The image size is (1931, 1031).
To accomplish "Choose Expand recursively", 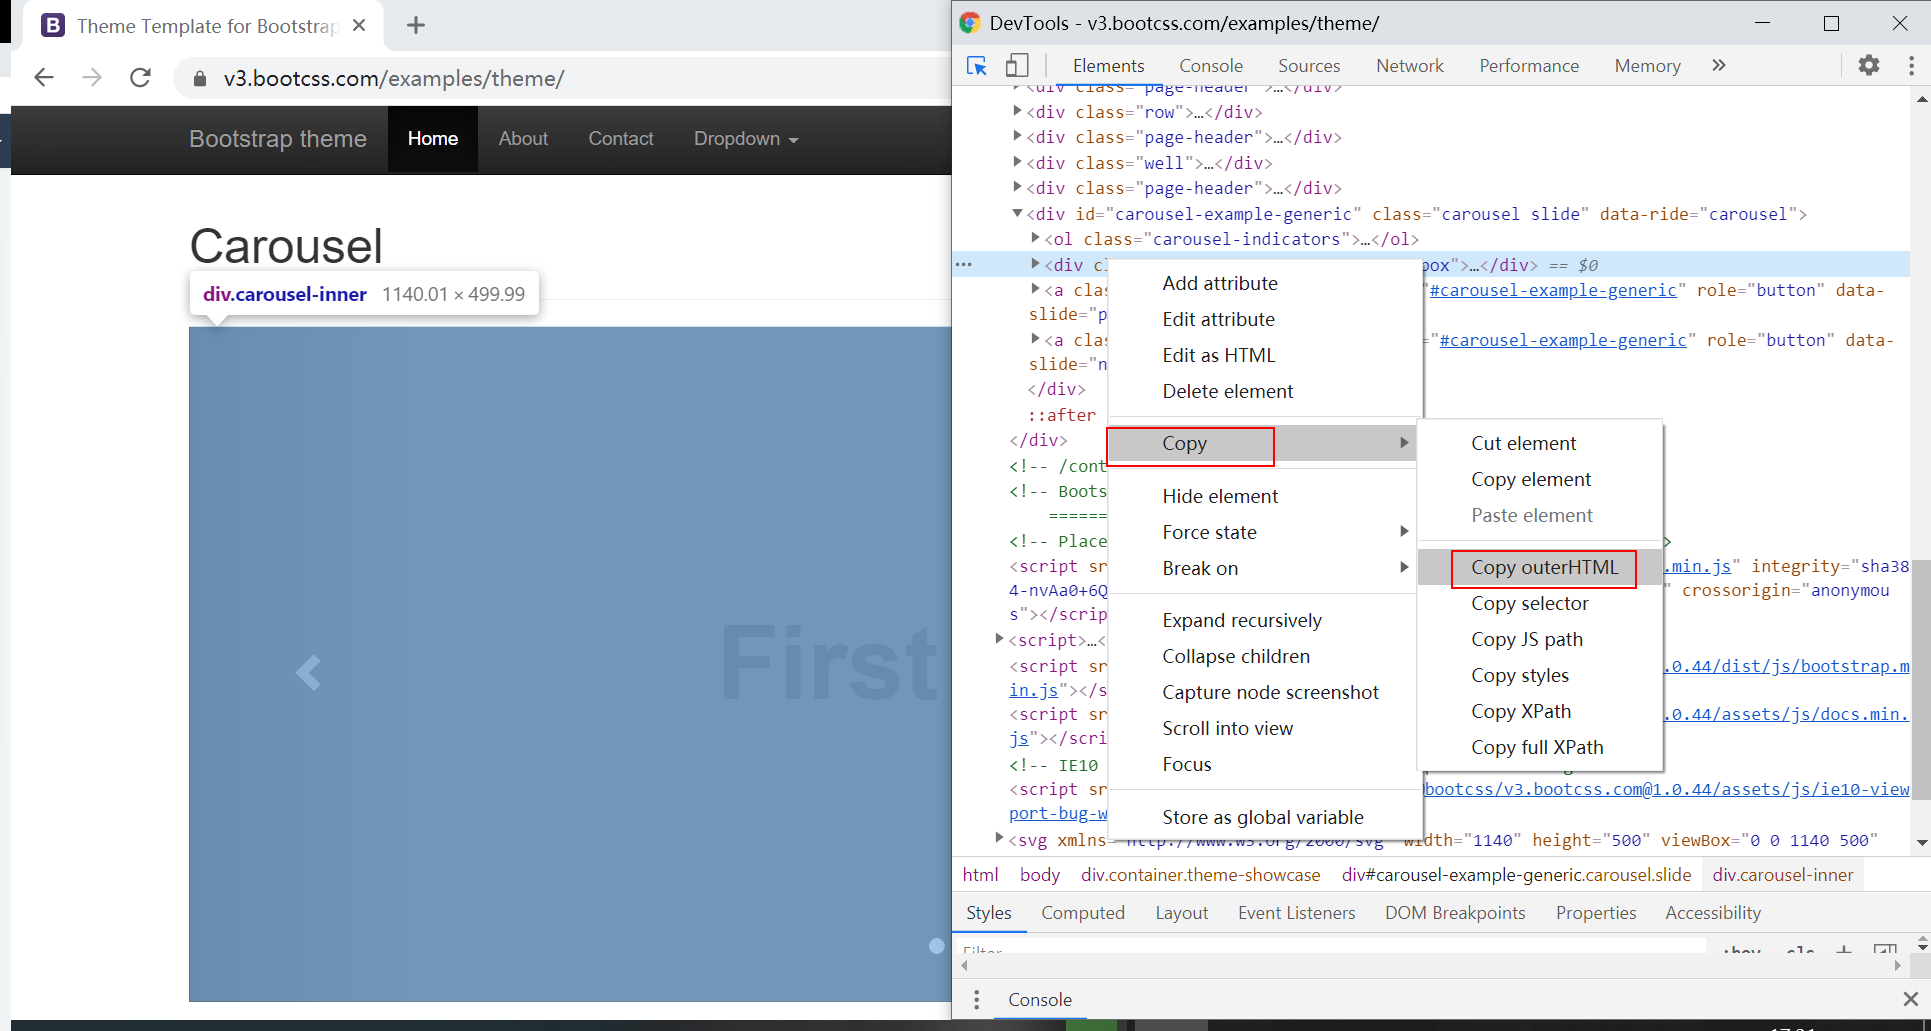I will click(x=1265, y=620).
